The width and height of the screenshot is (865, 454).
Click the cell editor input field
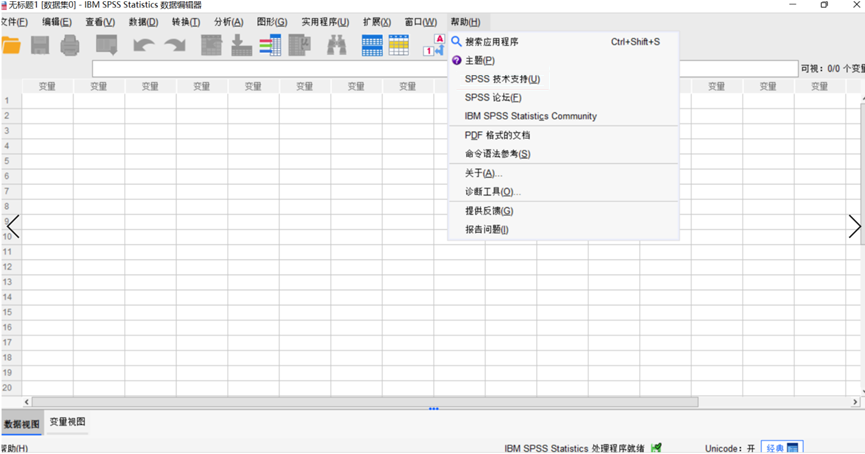point(270,69)
